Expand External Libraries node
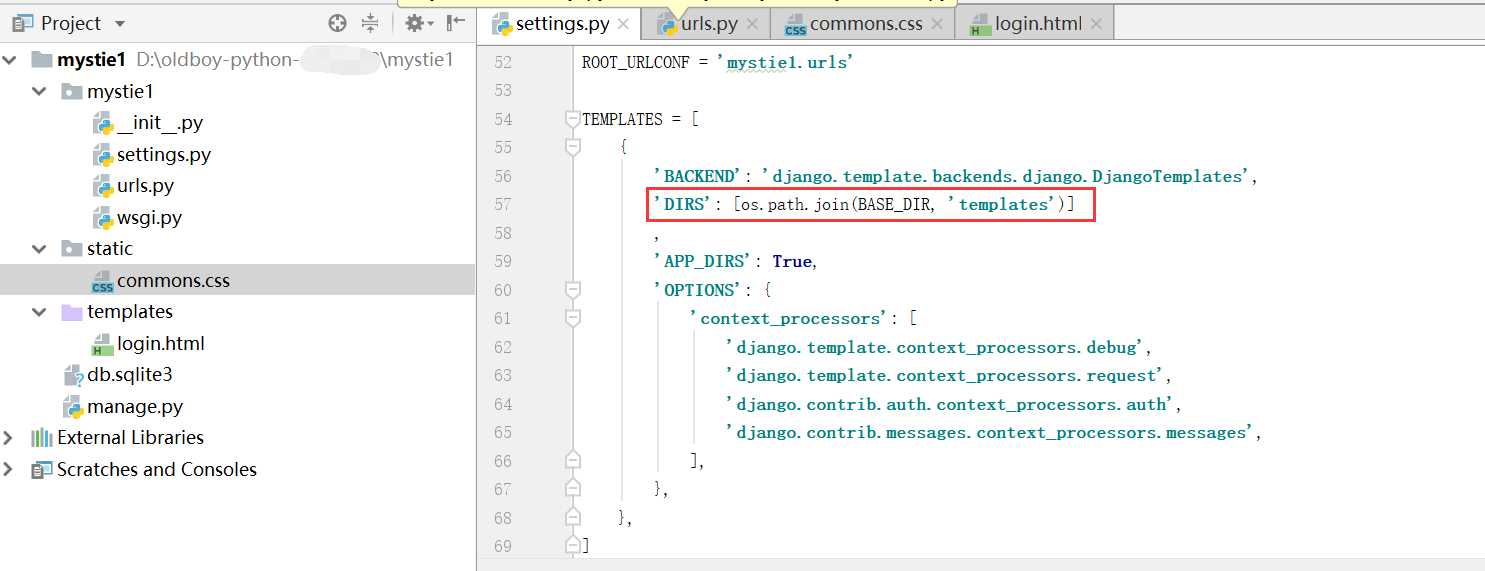 pyautogui.click(x=9, y=438)
